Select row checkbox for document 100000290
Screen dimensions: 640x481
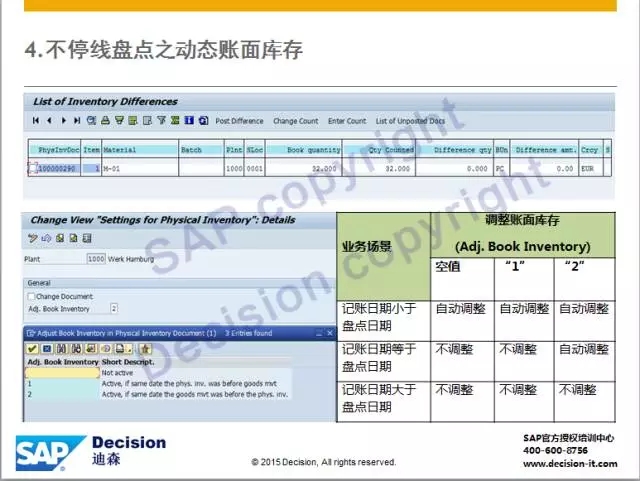click(x=31, y=168)
